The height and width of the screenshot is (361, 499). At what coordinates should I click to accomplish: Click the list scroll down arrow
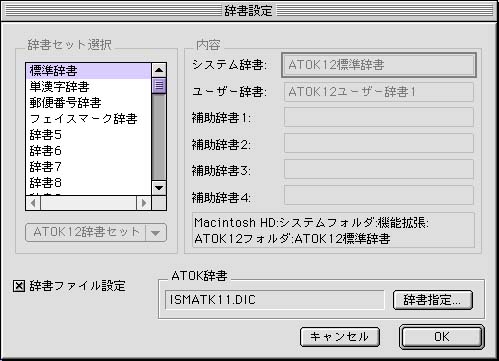coord(159,188)
